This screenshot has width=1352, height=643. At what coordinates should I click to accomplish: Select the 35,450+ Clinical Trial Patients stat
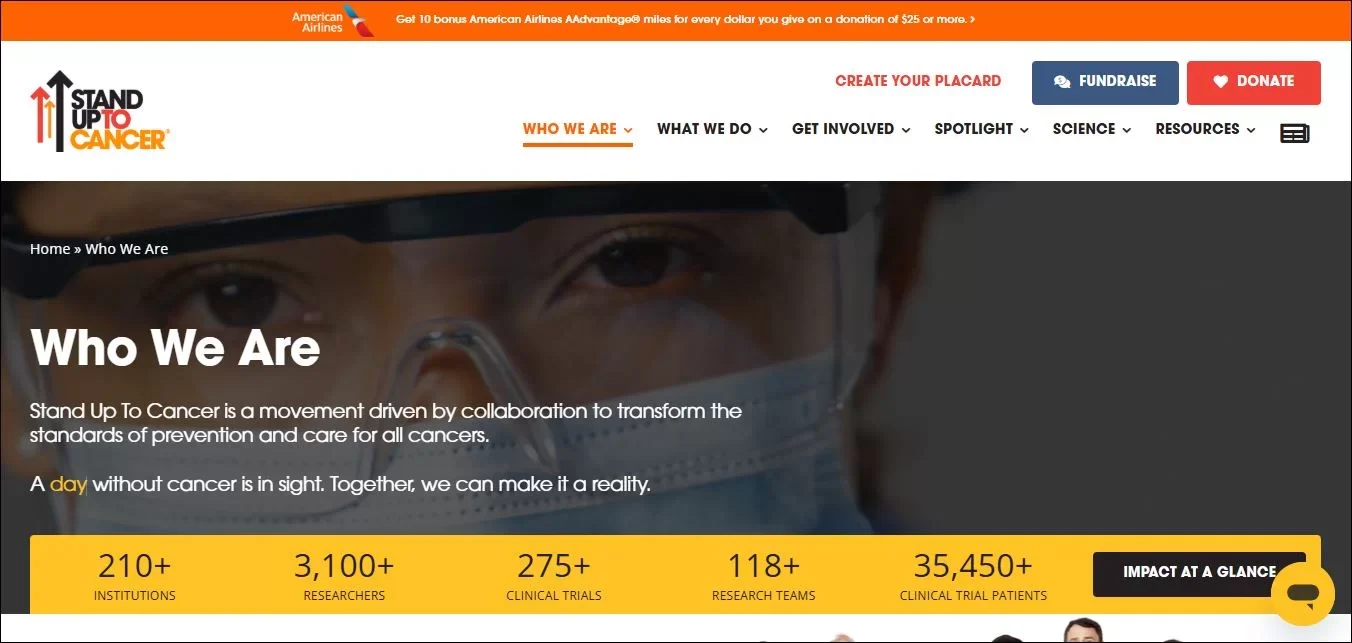[x=973, y=577]
